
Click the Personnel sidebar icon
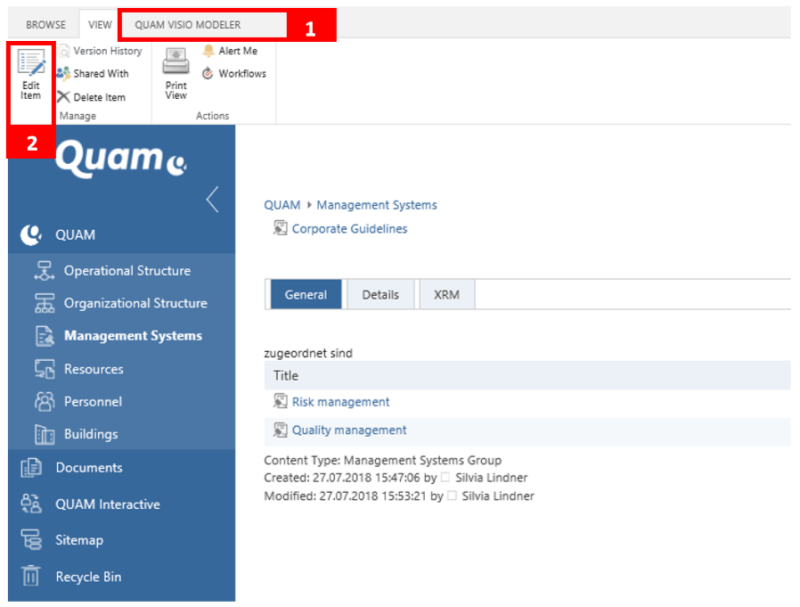pyautogui.click(x=44, y=401)
